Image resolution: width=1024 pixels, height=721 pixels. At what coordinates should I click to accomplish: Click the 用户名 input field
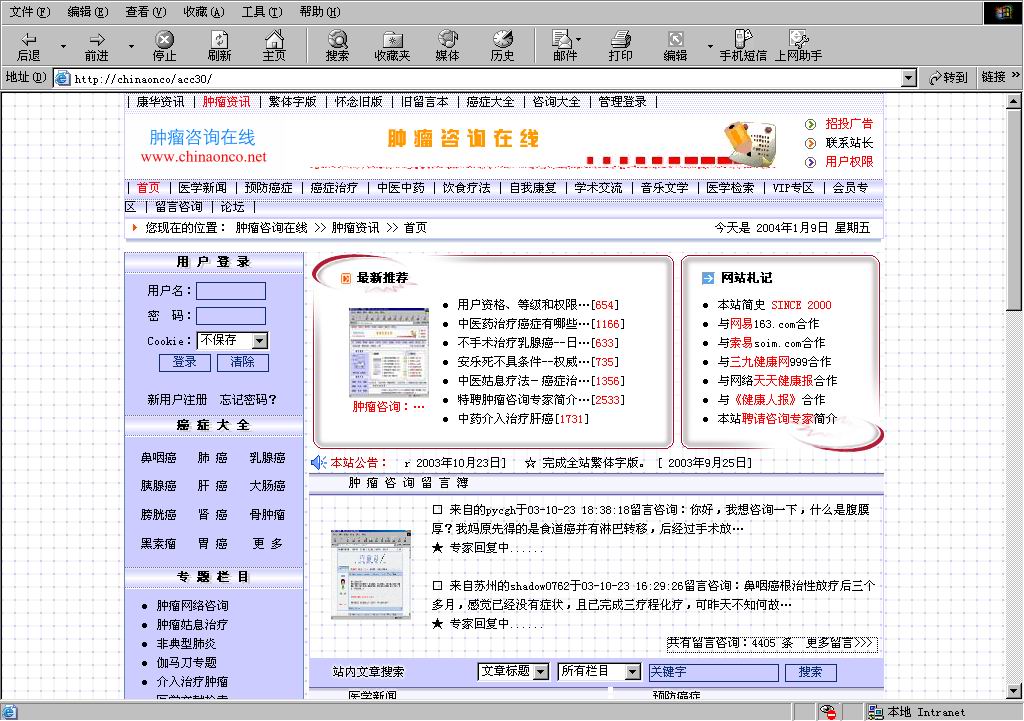coord(231,291)
